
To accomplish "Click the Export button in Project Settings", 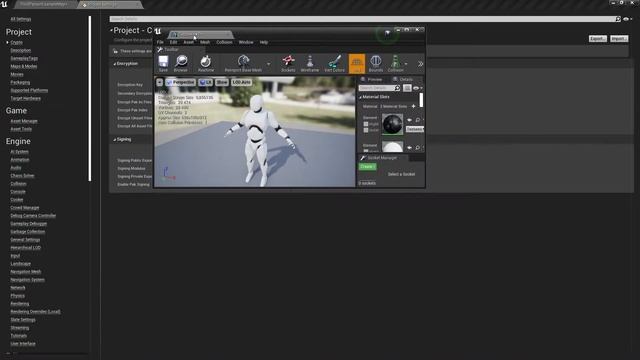I will (x=598, y=38).
